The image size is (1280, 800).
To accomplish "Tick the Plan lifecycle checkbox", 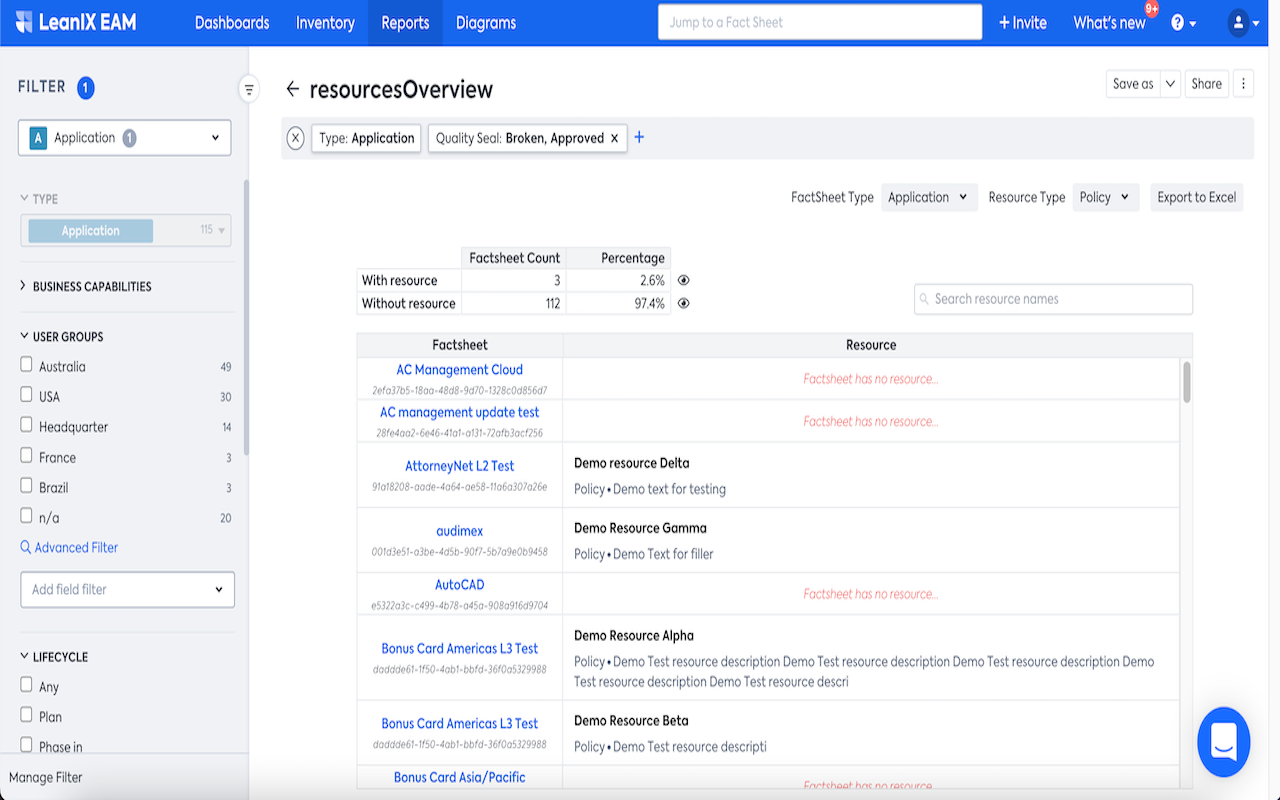I will pos(27,715).
